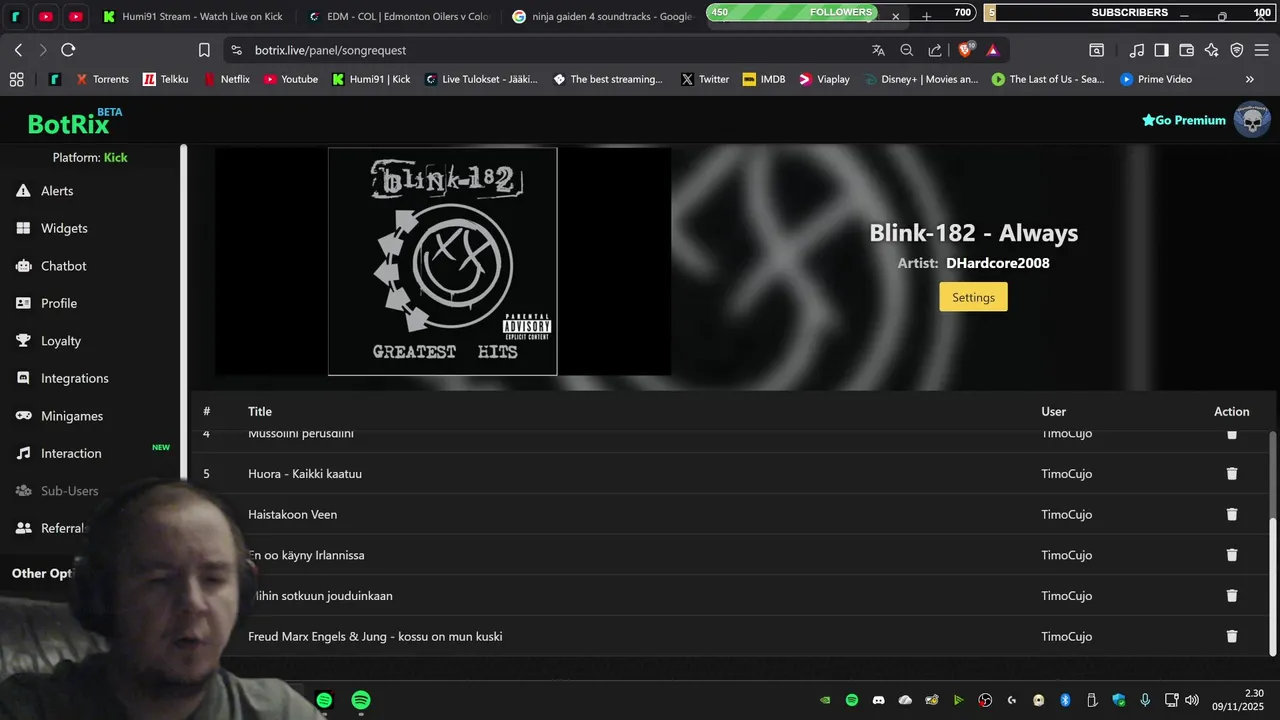Image resolution: width=1280 pixels, height=720 pixels.
Task: Open the Widgets sidebar section
Action: click(64, 228)
